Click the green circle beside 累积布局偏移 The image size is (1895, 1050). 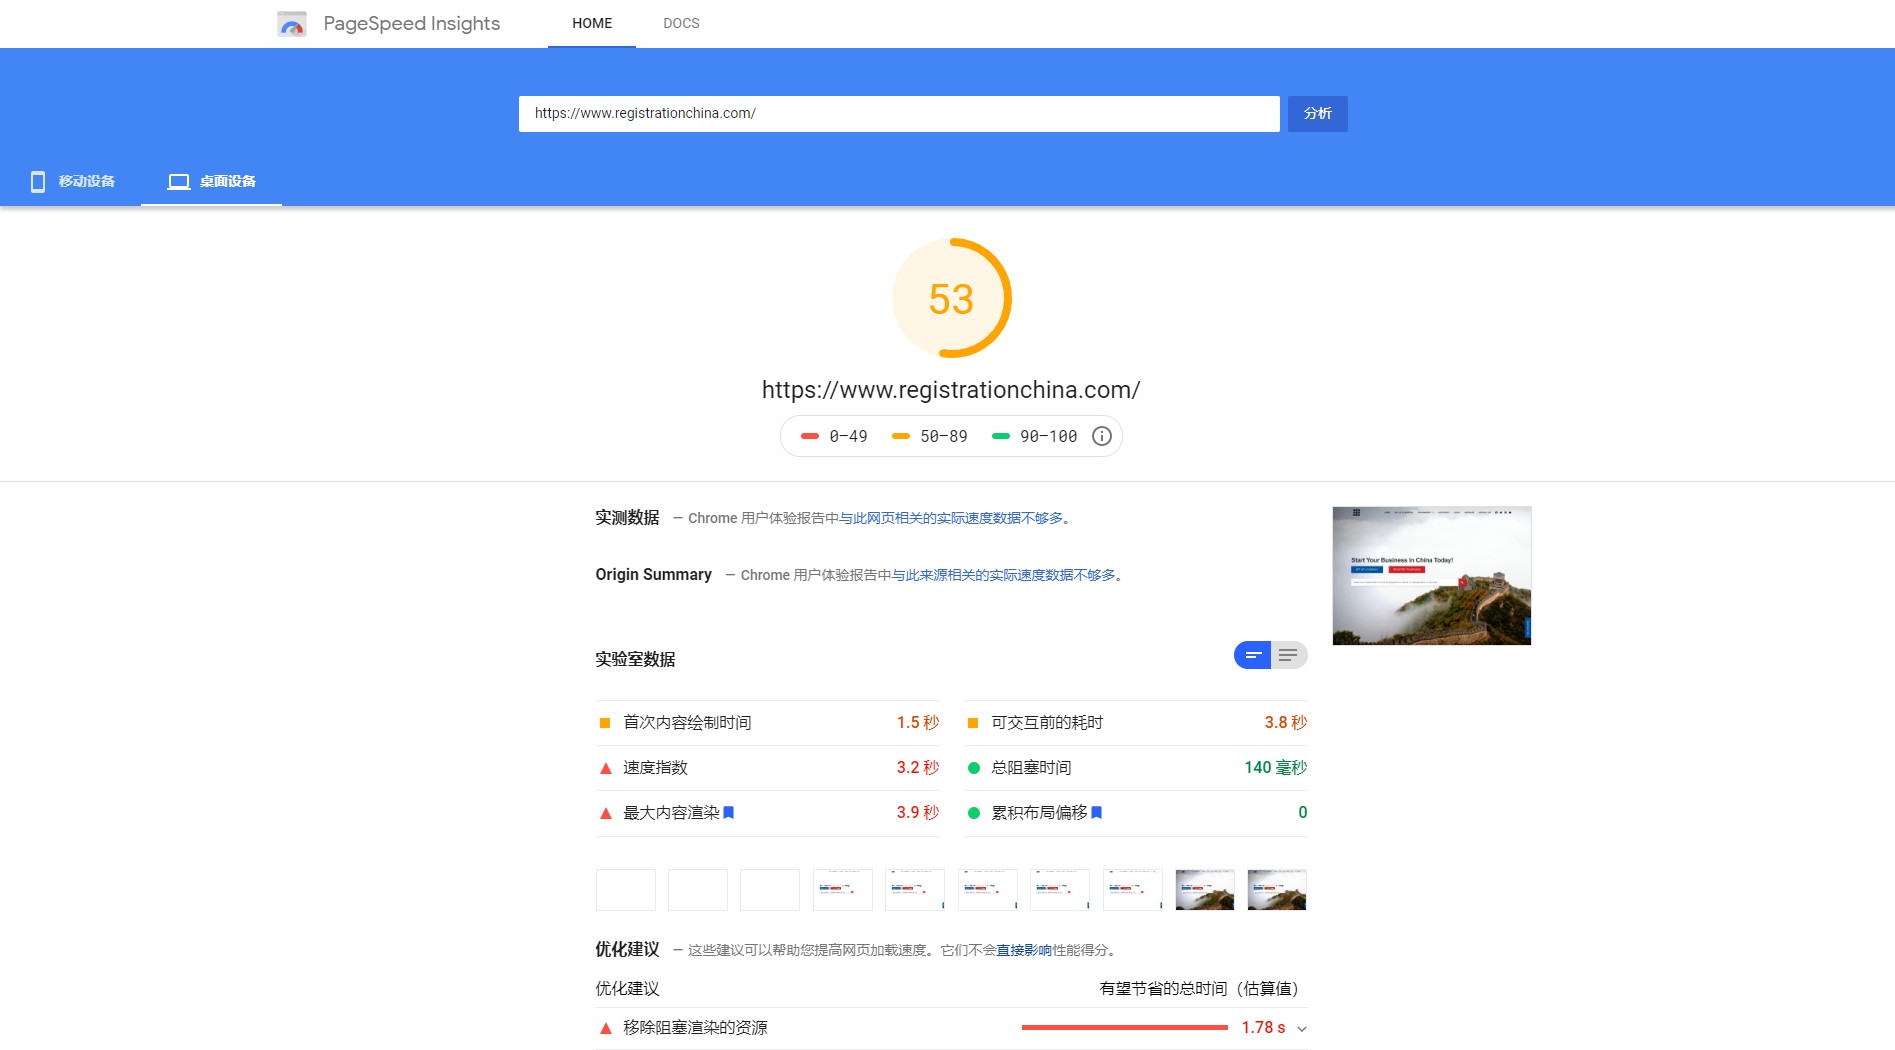click(x=973, y=813)
